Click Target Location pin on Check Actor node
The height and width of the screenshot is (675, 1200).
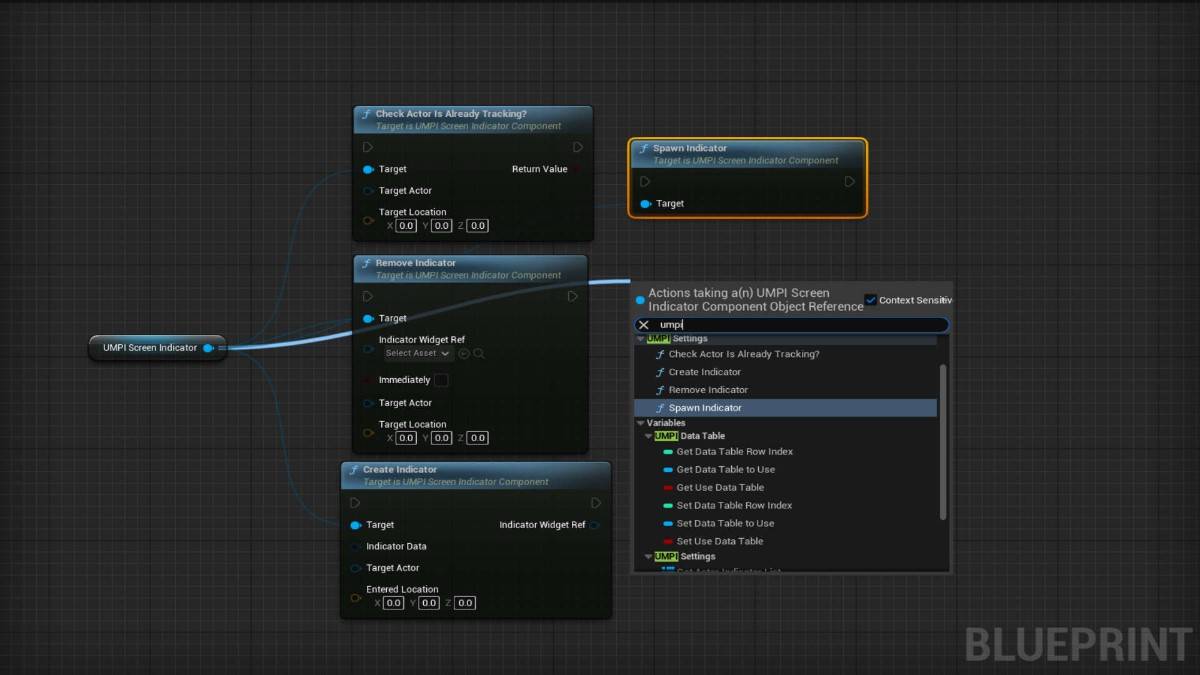point(369,219)
